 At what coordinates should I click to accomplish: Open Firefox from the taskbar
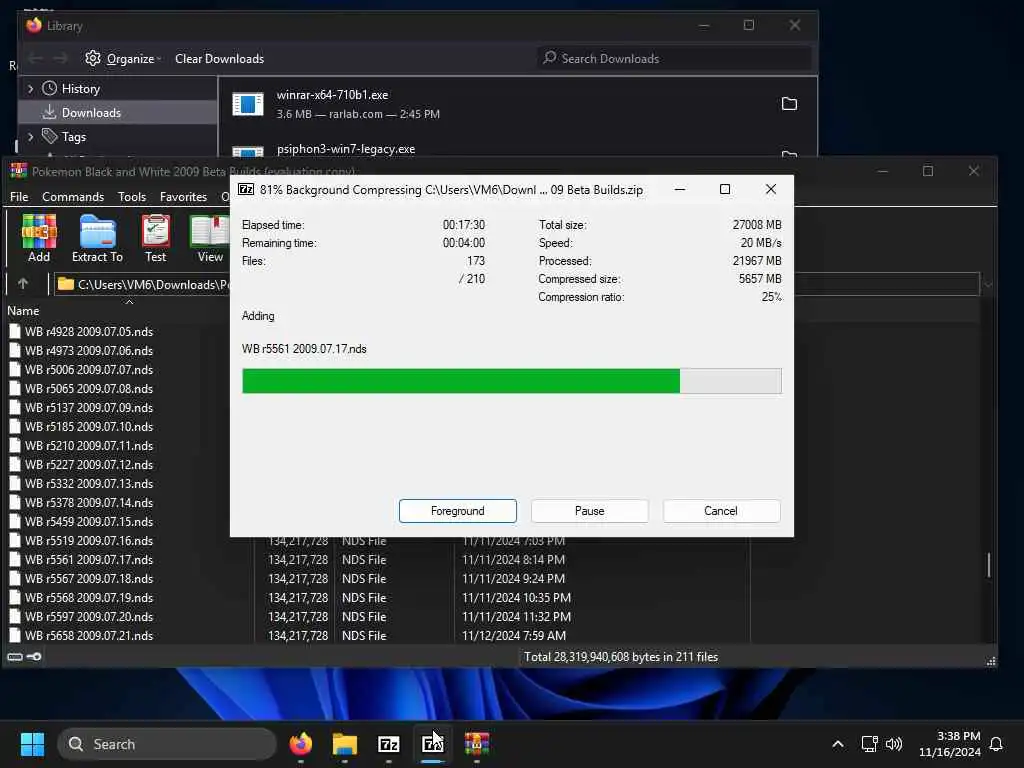(x=300, y=744)
